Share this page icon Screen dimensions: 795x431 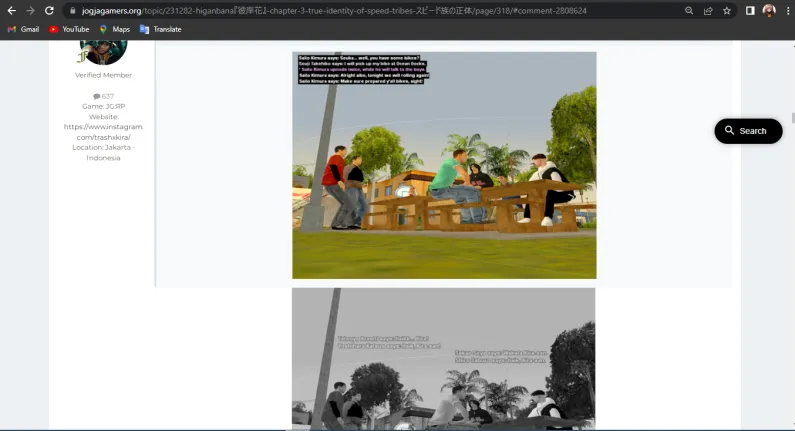(x=708, y=11)
